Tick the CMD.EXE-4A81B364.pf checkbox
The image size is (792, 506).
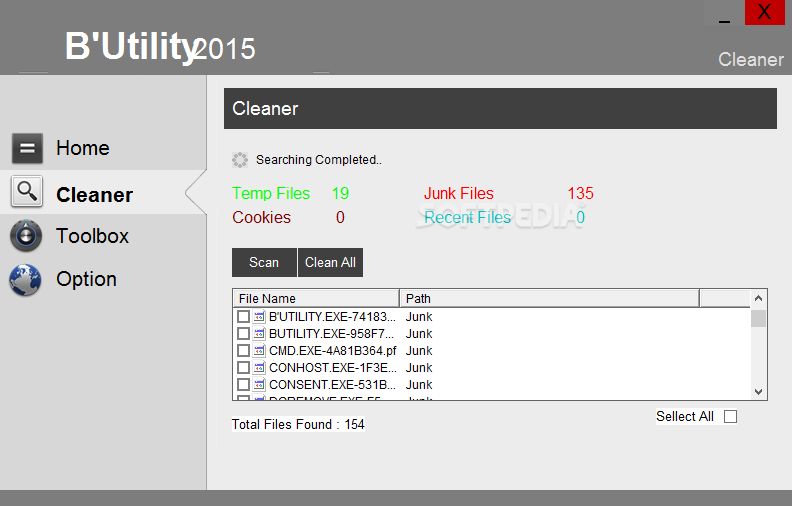pyautogui.click(x=243, y=350)
